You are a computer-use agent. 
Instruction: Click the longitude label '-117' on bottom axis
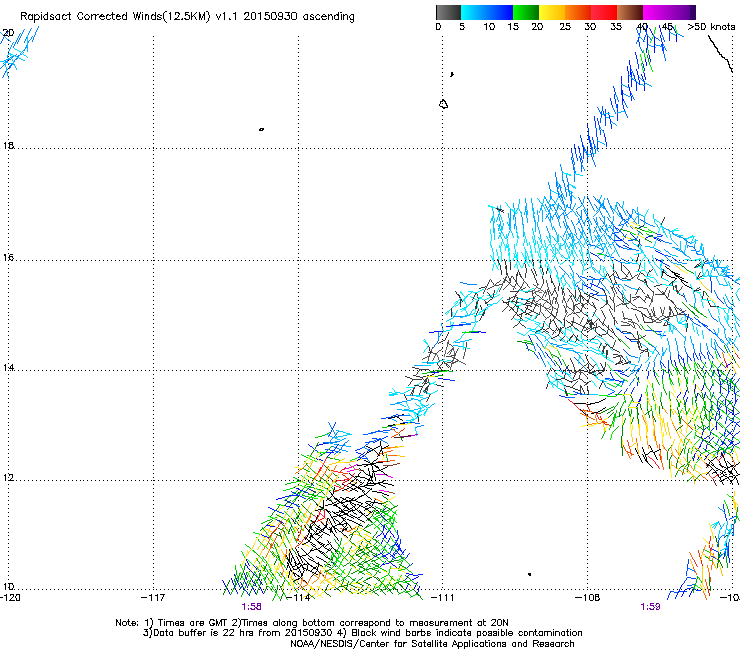pyautogui.click(x=153, y=598)
